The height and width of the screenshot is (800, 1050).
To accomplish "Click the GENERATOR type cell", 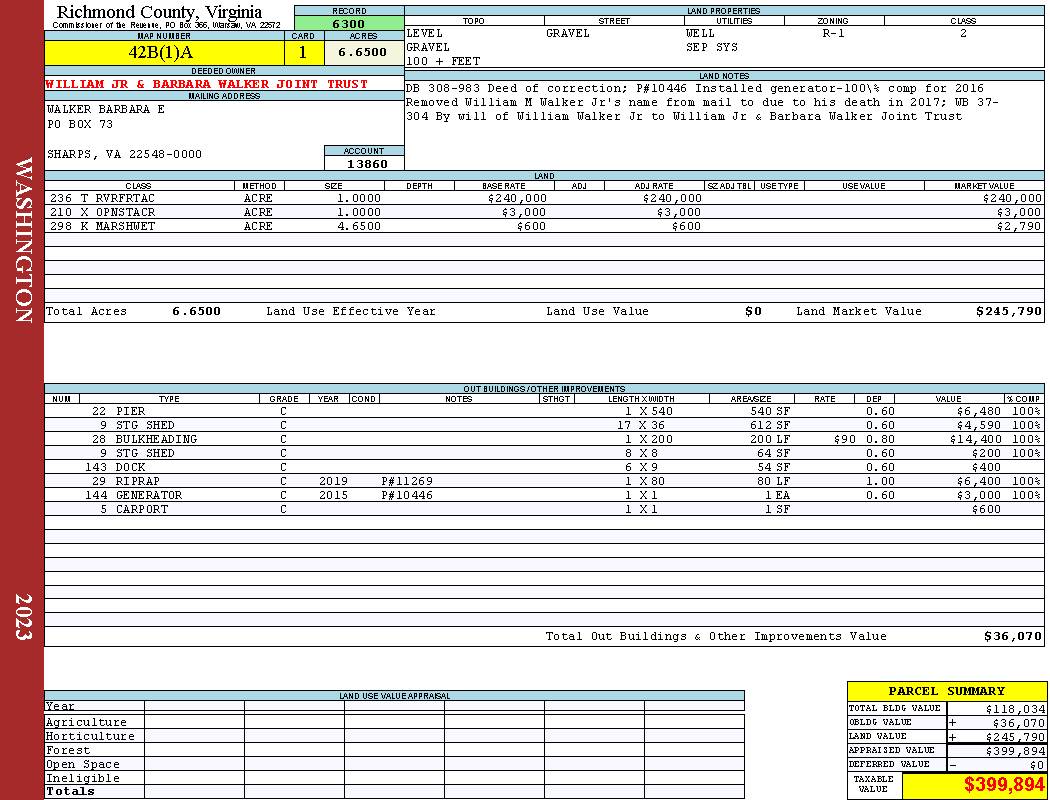I will pyautogui.click(x=149, y=496).
